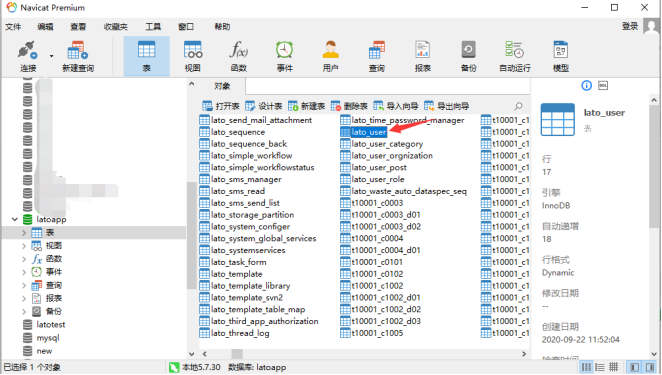Toggle the left navigation pane
This screenshot has height=375, width=662.
click(635, 367)
